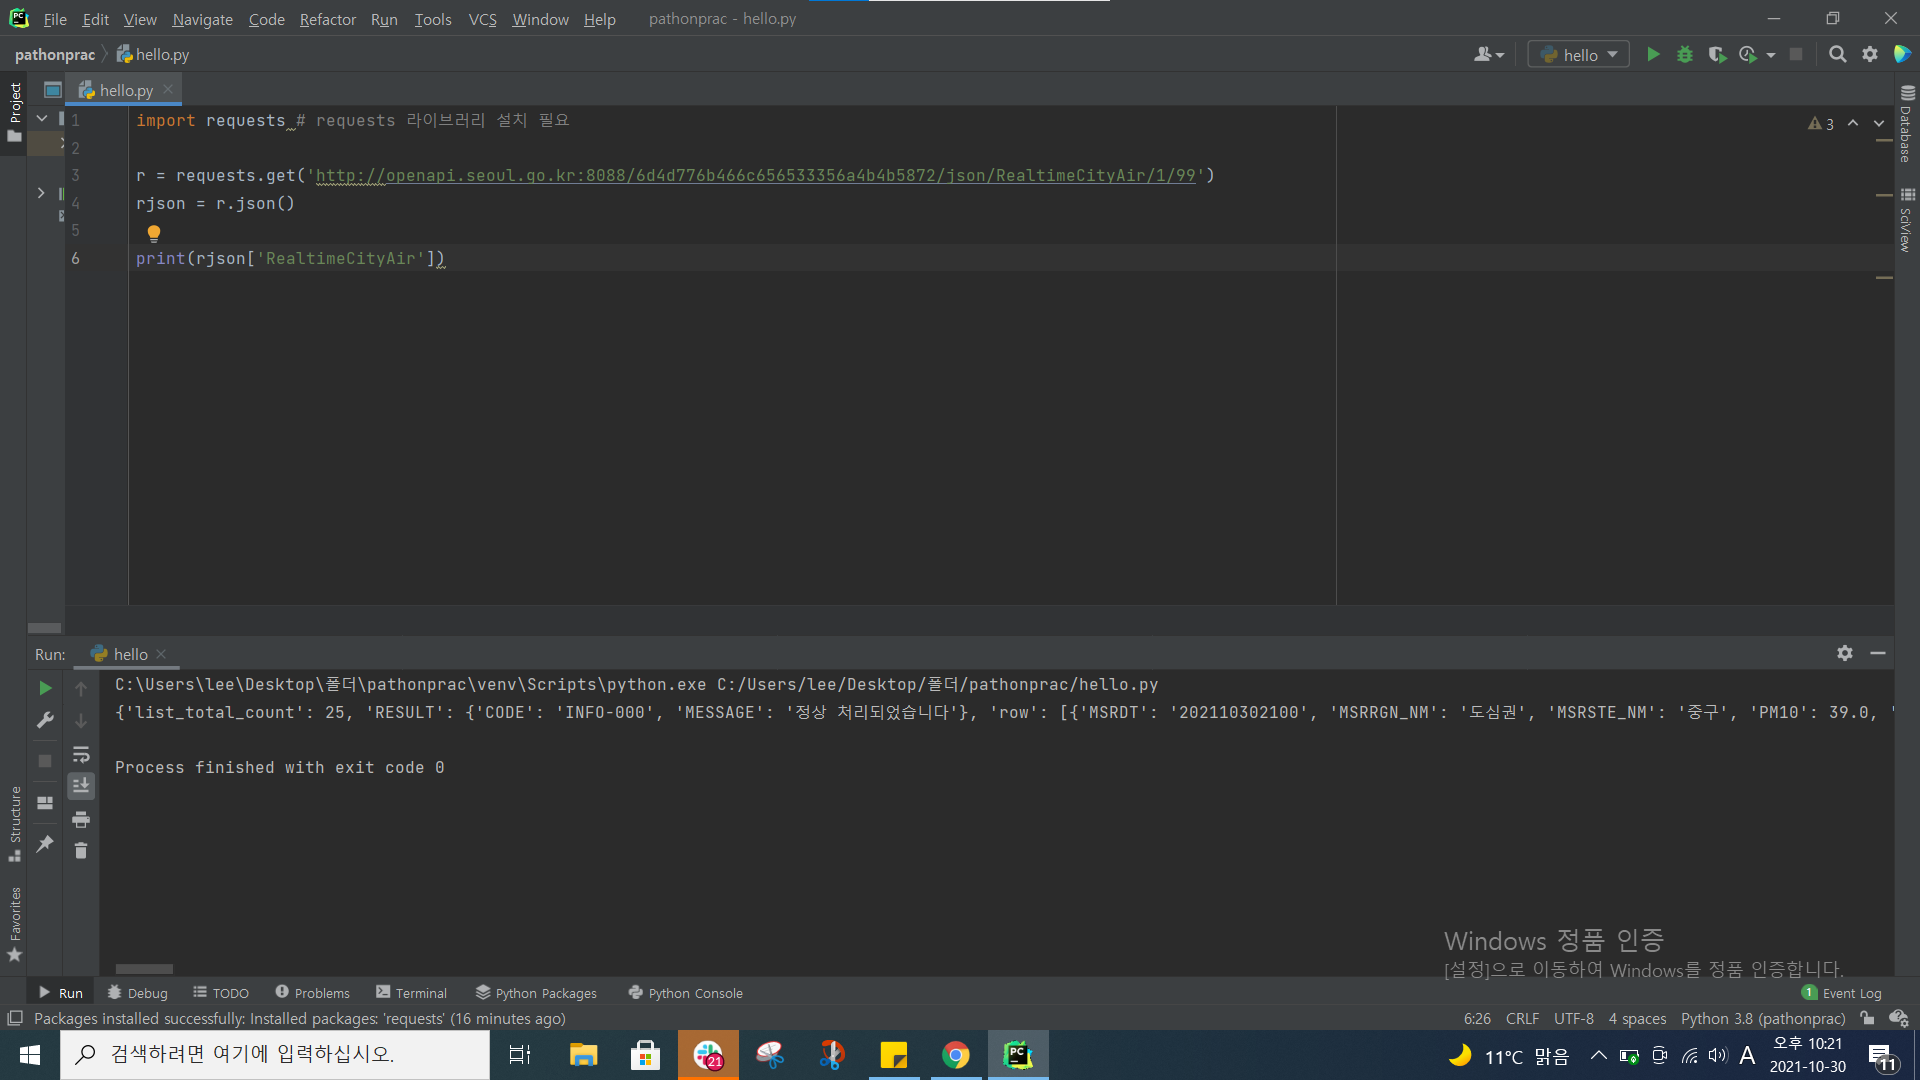
Task: Click the print output icon in Run panel
Action: click(x=81, y=820)
